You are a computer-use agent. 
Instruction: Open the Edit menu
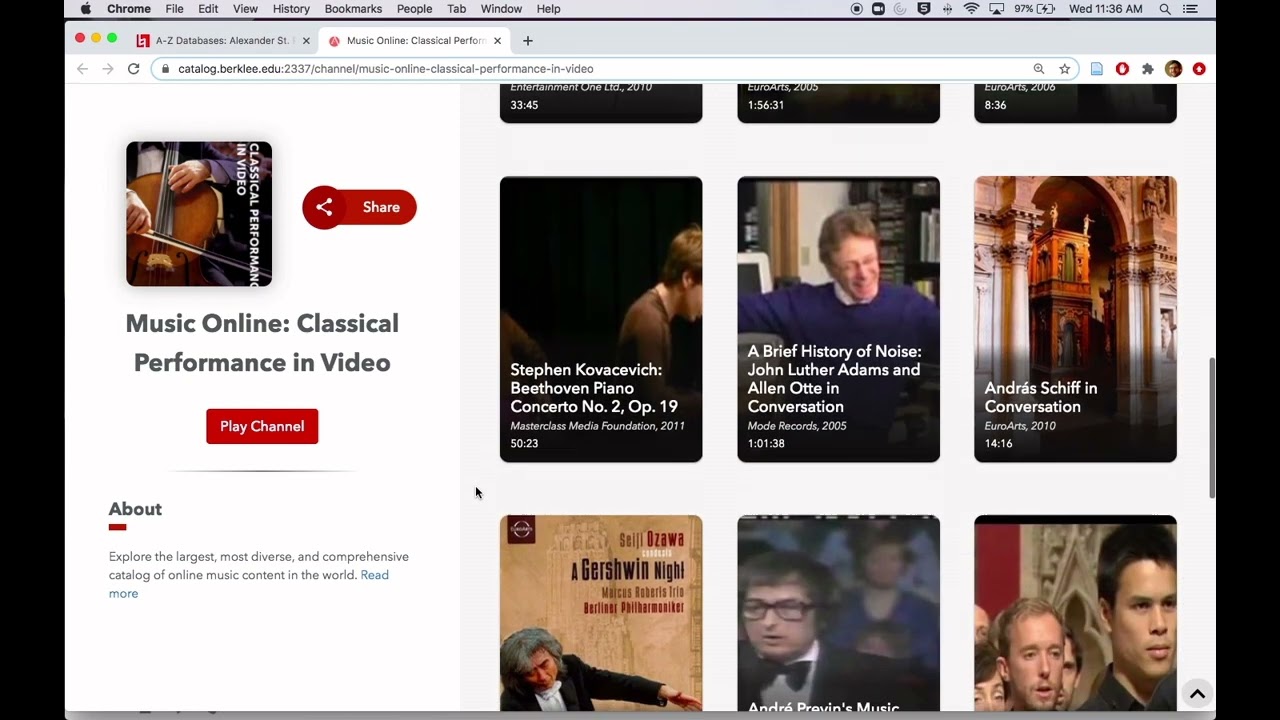[x=208, y=9]
